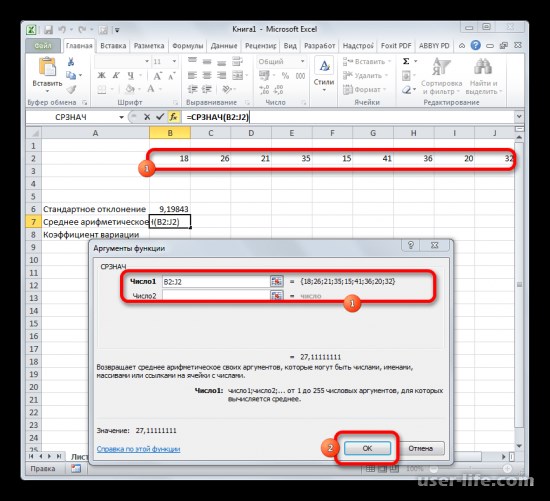This screenshot has width=550, height=501.
Task: Click the Cut scissors icon
Action: 71,62
